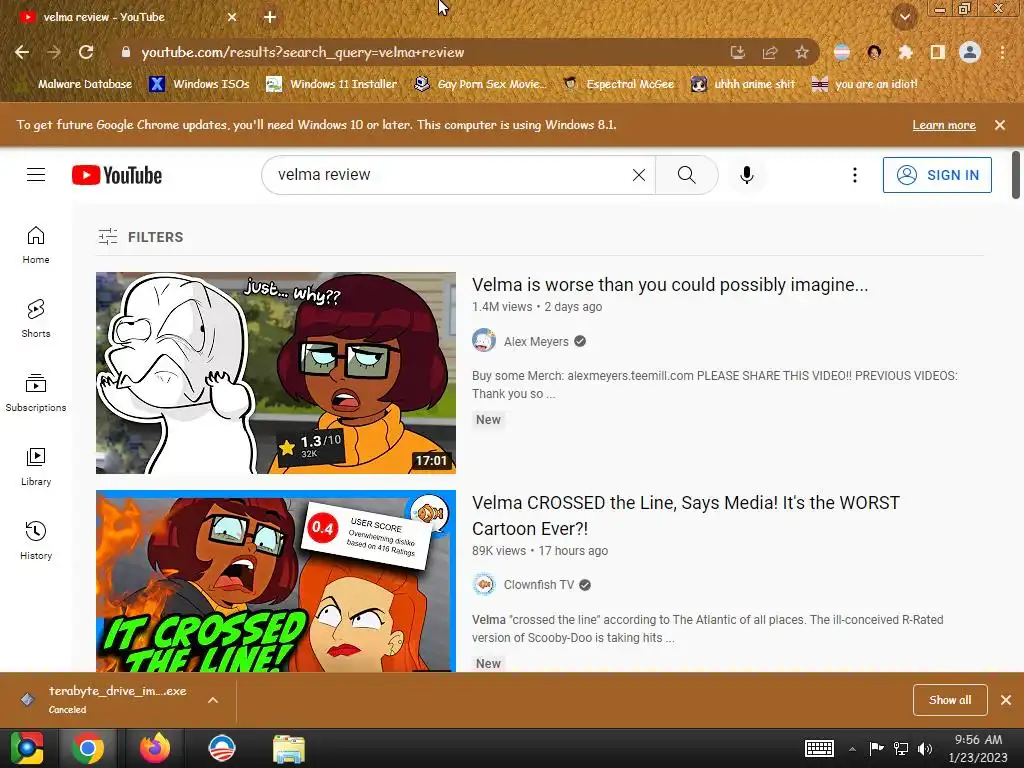1024x768 pixels.
Task: Click Alex Meyers channel avatar
Action: pyautogui.click(x=484, y=341)
